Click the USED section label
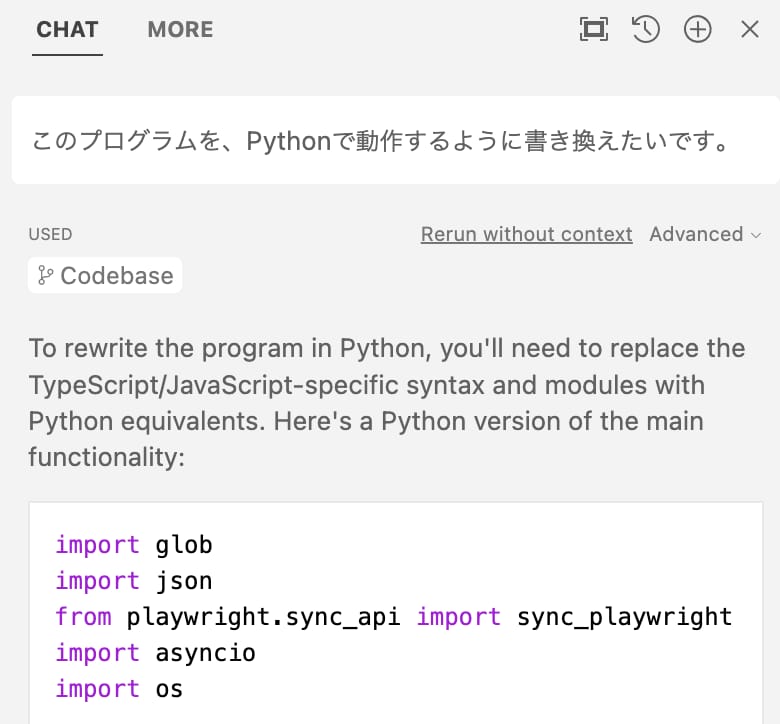Screen dimensions: 780x724 [x=50, y=234]
